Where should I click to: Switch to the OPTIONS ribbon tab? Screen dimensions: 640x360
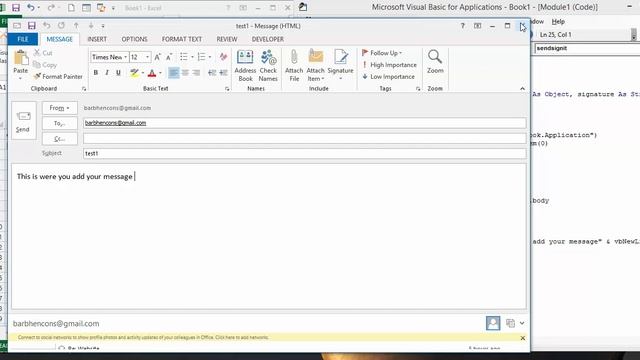(134, 39)
